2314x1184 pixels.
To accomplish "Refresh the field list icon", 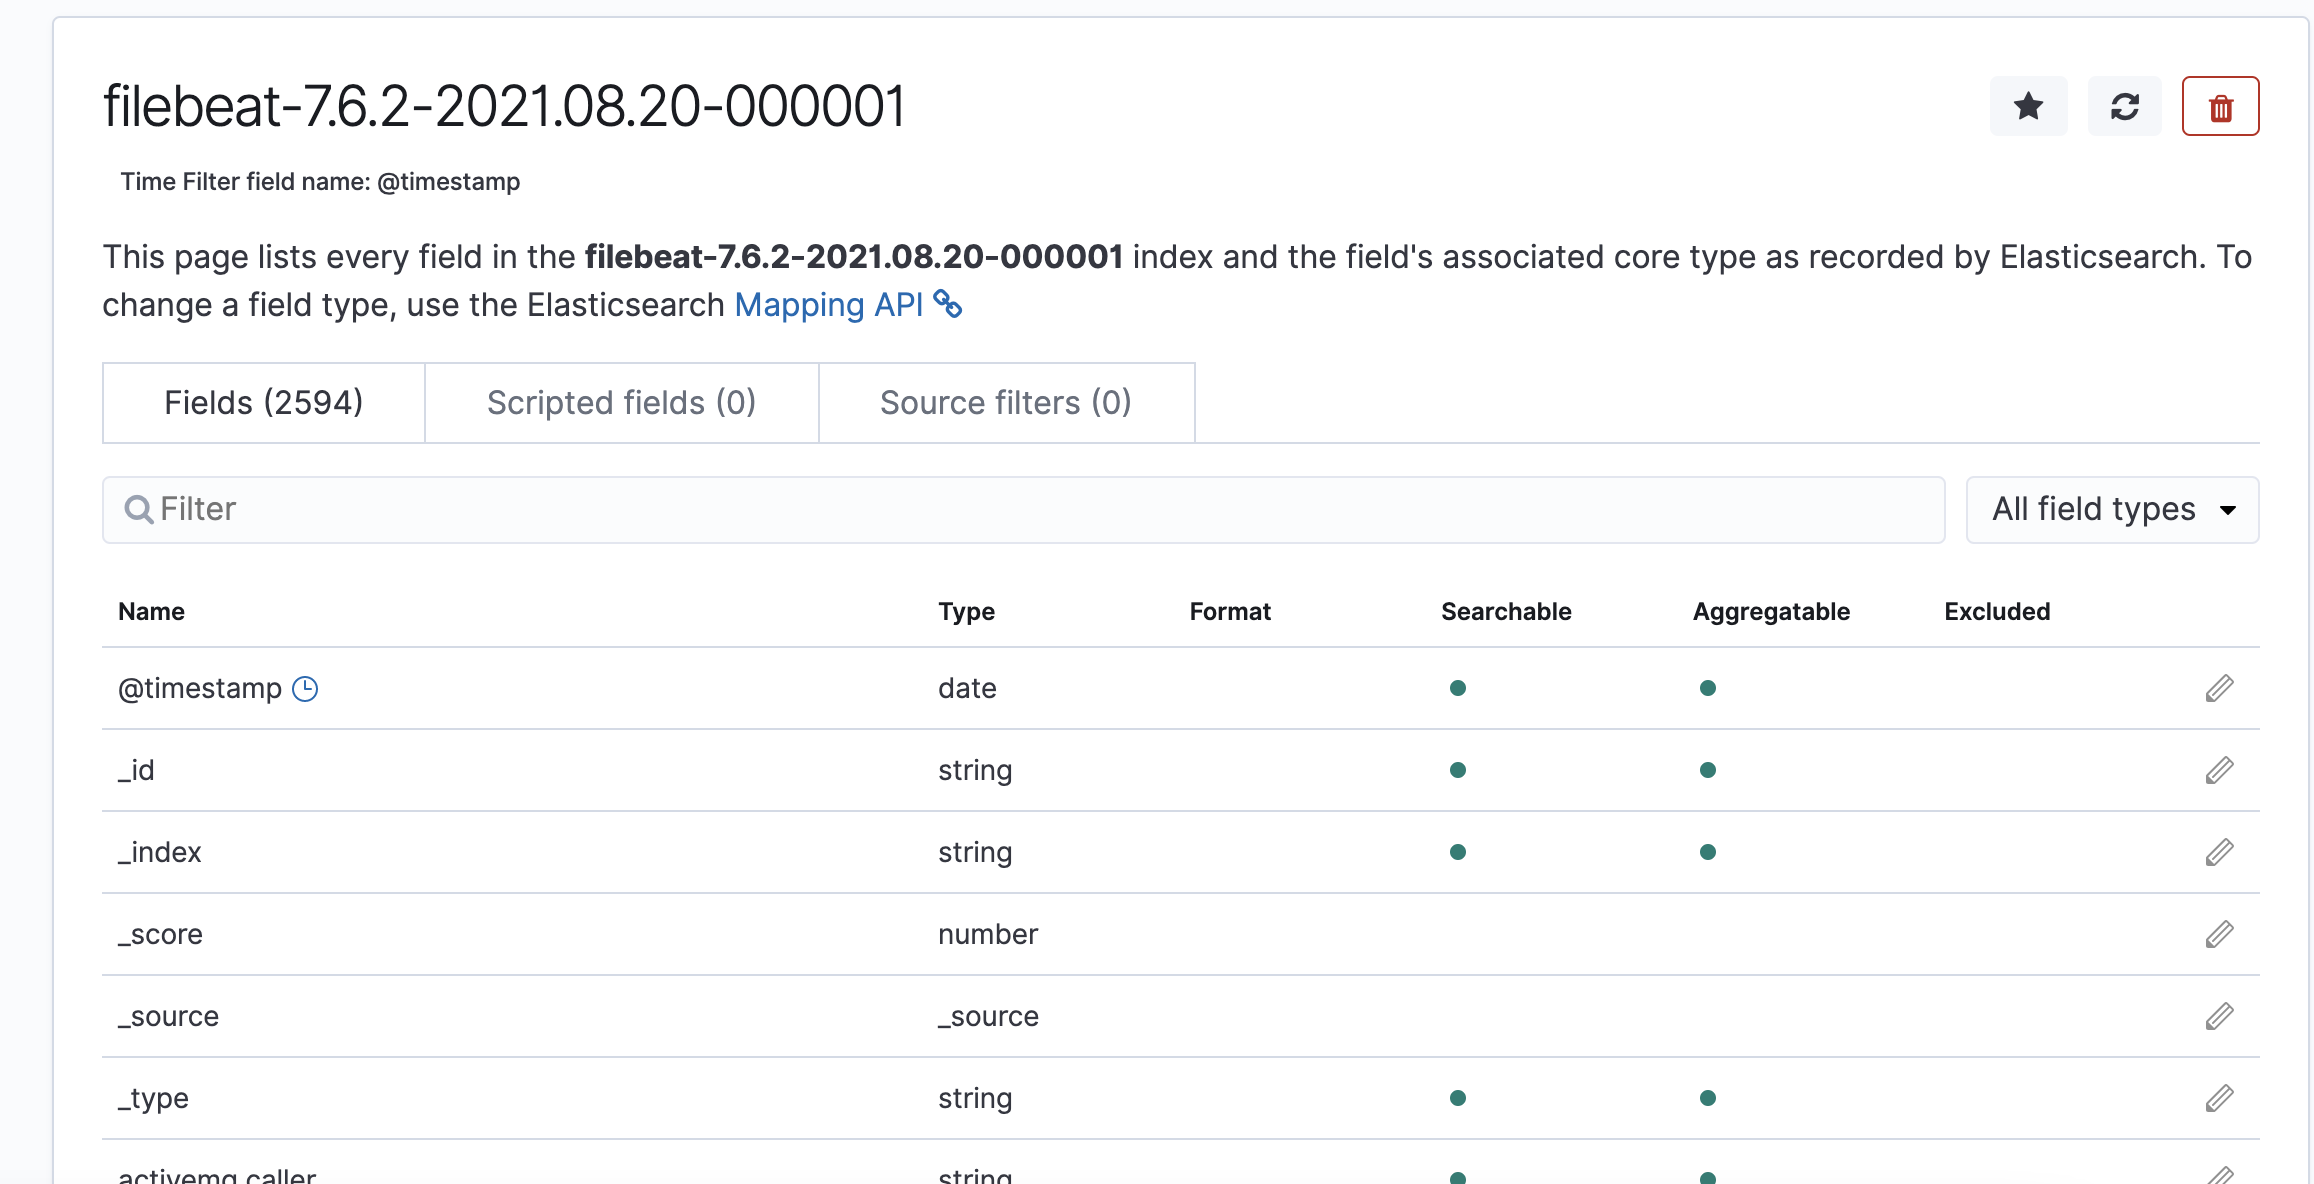I will 2124,106.
